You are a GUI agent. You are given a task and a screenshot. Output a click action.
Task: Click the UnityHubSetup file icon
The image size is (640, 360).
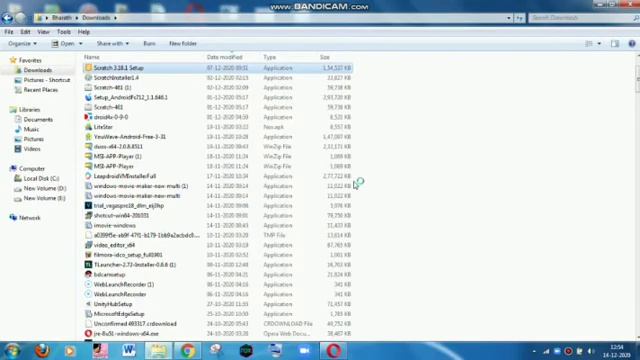coord(88,304)
